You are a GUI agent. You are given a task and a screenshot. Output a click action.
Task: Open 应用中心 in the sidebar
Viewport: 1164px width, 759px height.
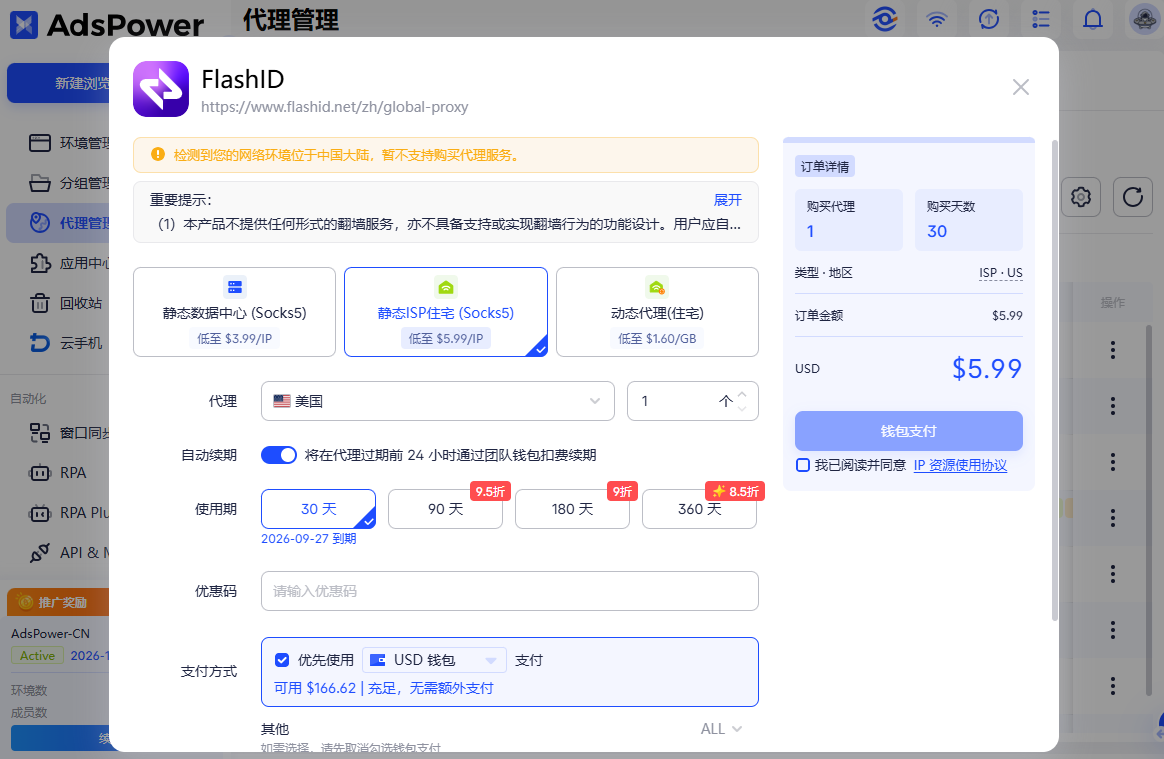pos(59,263)
